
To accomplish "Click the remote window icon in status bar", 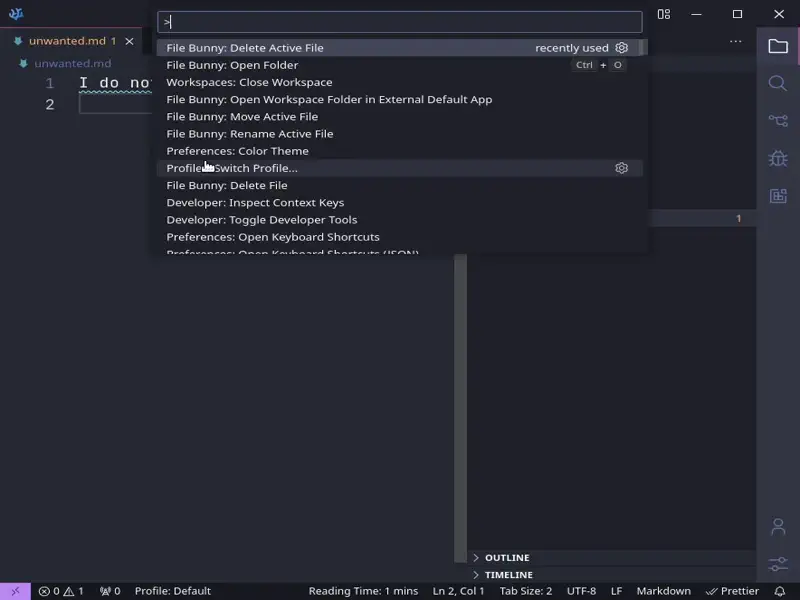I will point(15,591).
